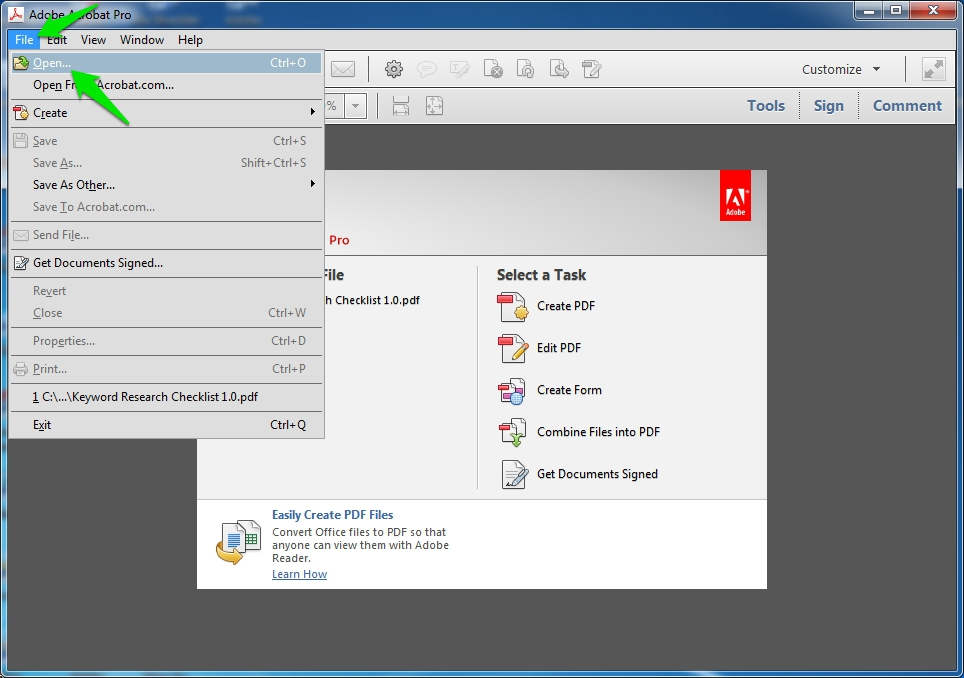Open document settings via the gear icon

click(x=393, y=69)
